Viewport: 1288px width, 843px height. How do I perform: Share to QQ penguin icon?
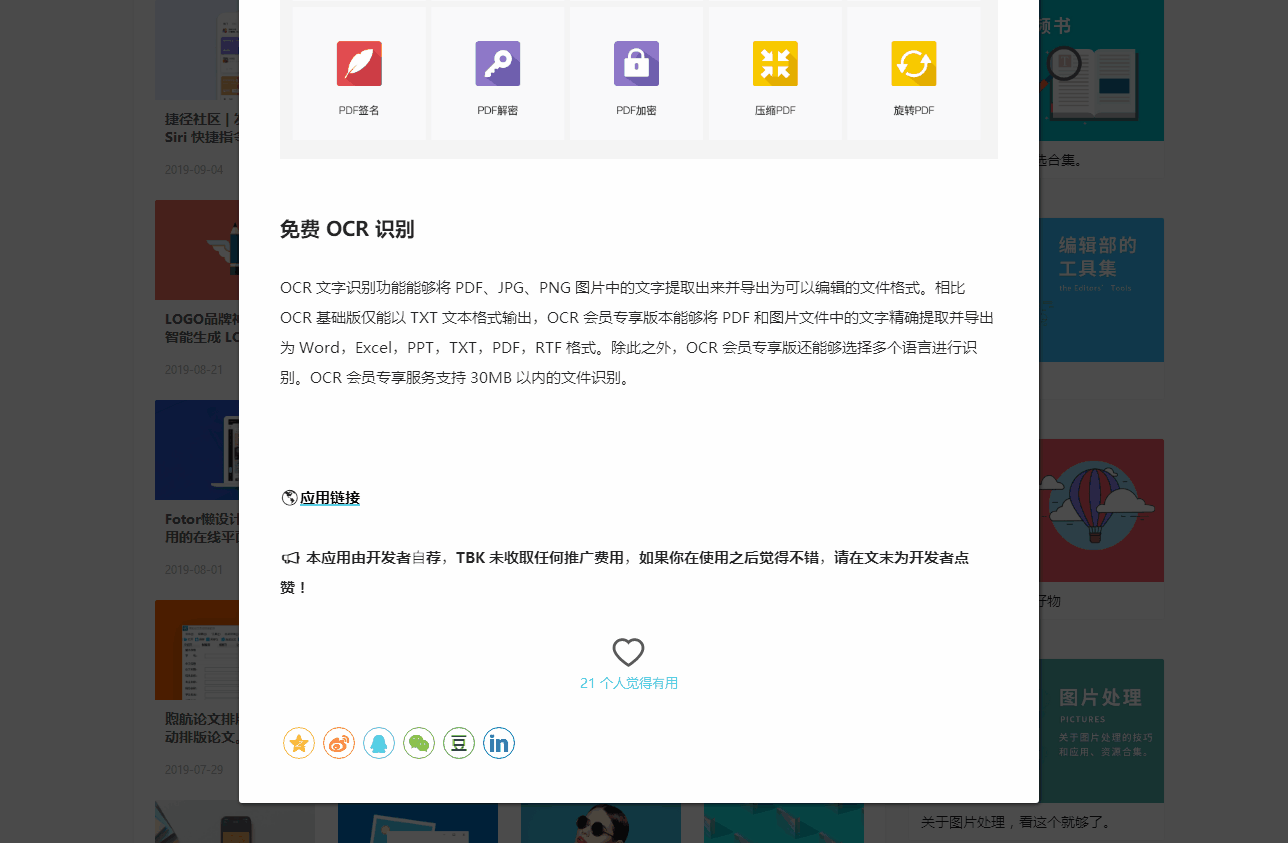click(379, 743)
